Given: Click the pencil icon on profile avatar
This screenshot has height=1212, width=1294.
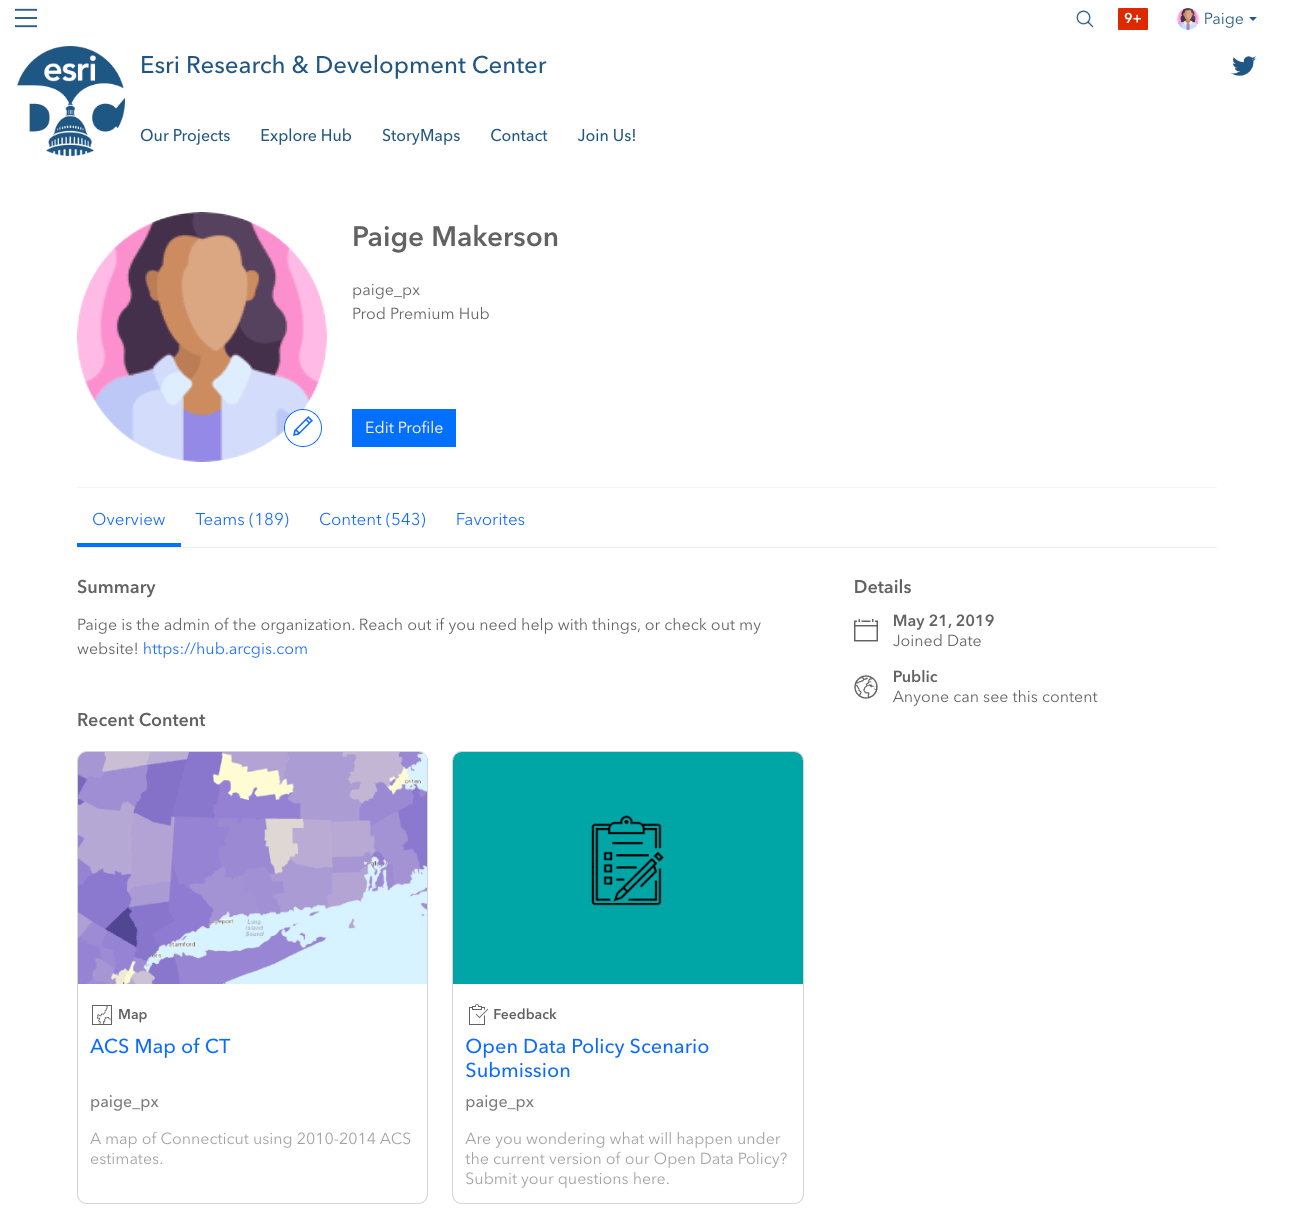Looking at the screenshot, I should (x=303, y=428).
